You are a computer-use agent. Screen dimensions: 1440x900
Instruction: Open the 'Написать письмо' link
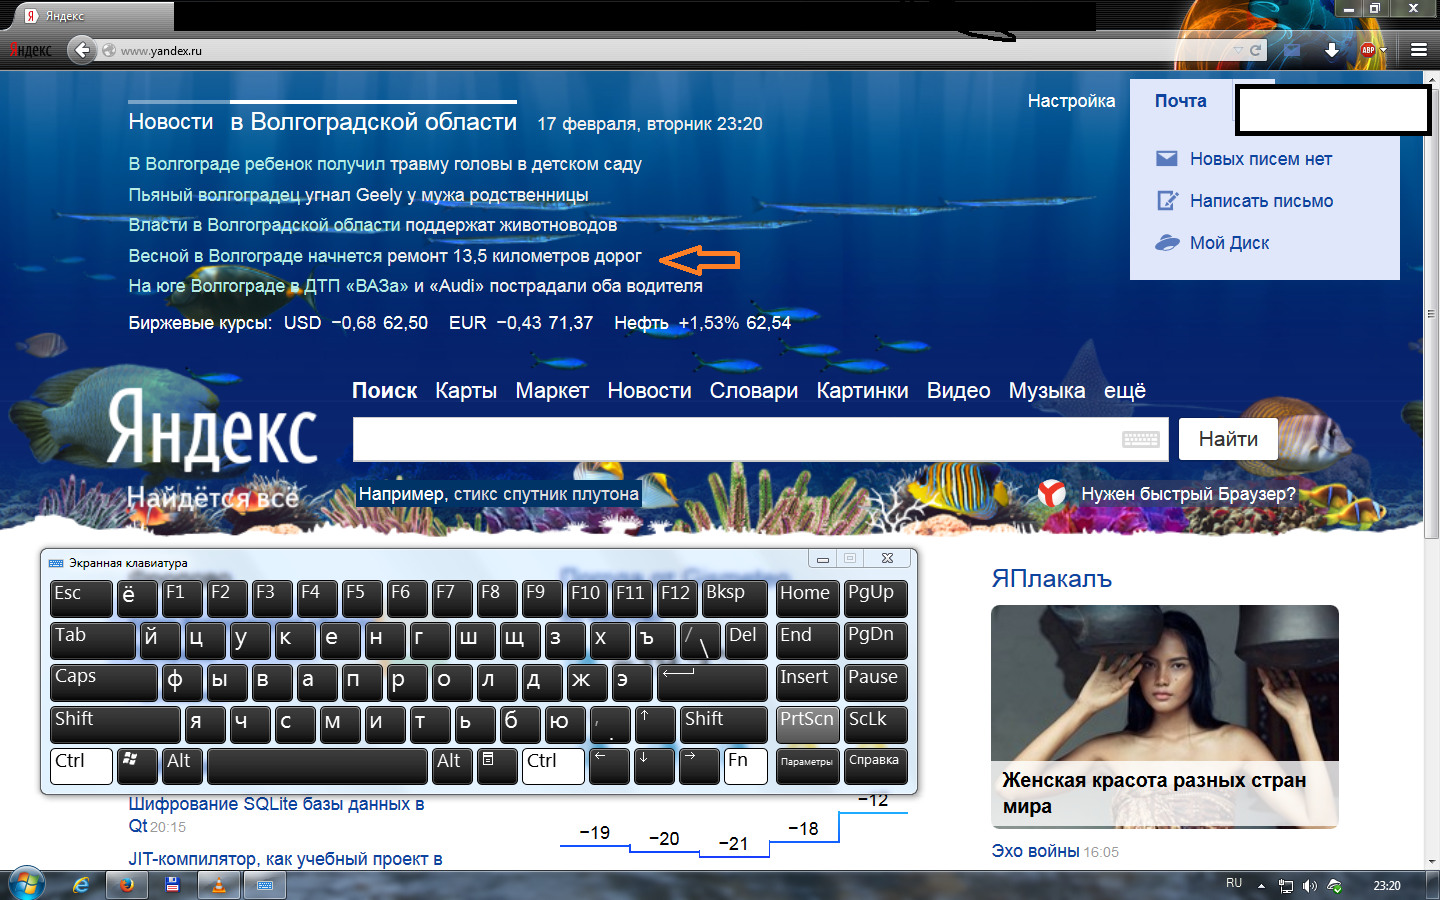click(1260, 201)
